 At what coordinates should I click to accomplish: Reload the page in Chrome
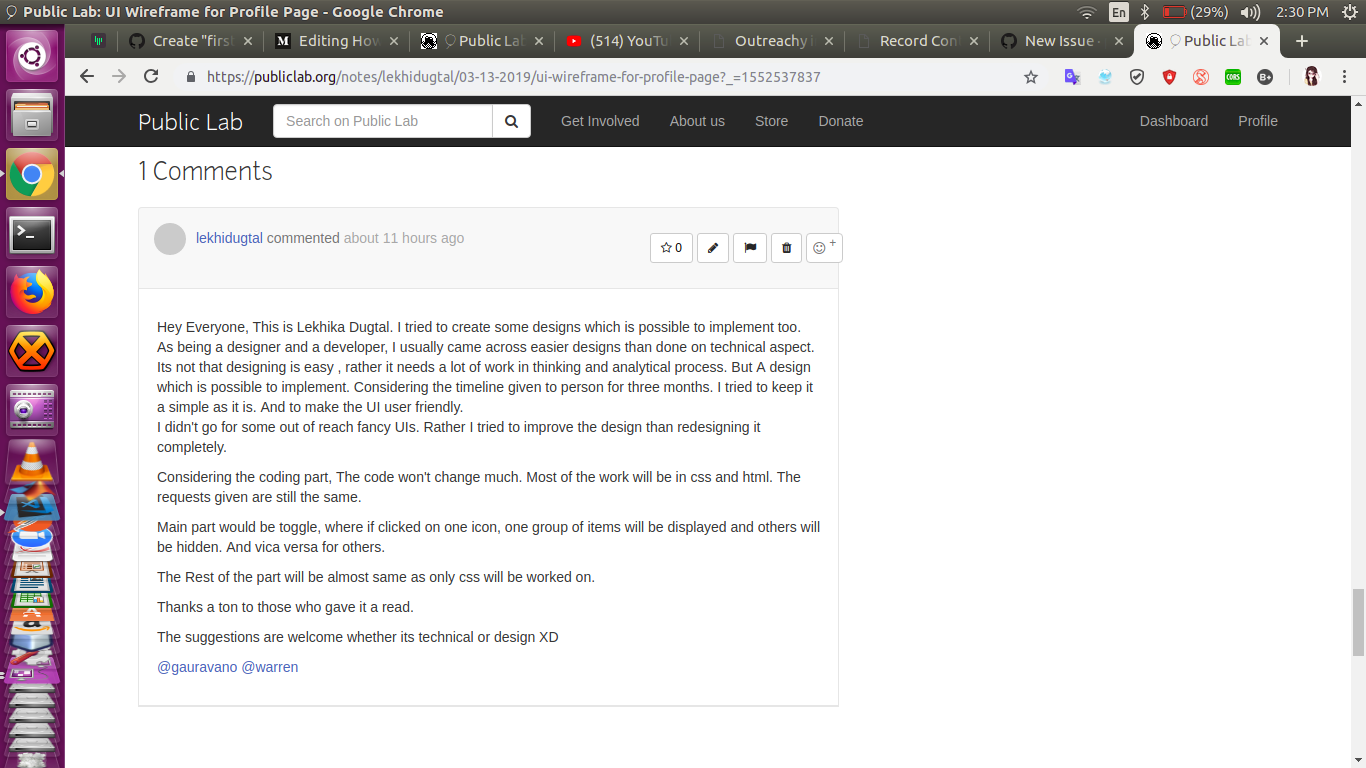pyautogui.click(x=151, y=77)
